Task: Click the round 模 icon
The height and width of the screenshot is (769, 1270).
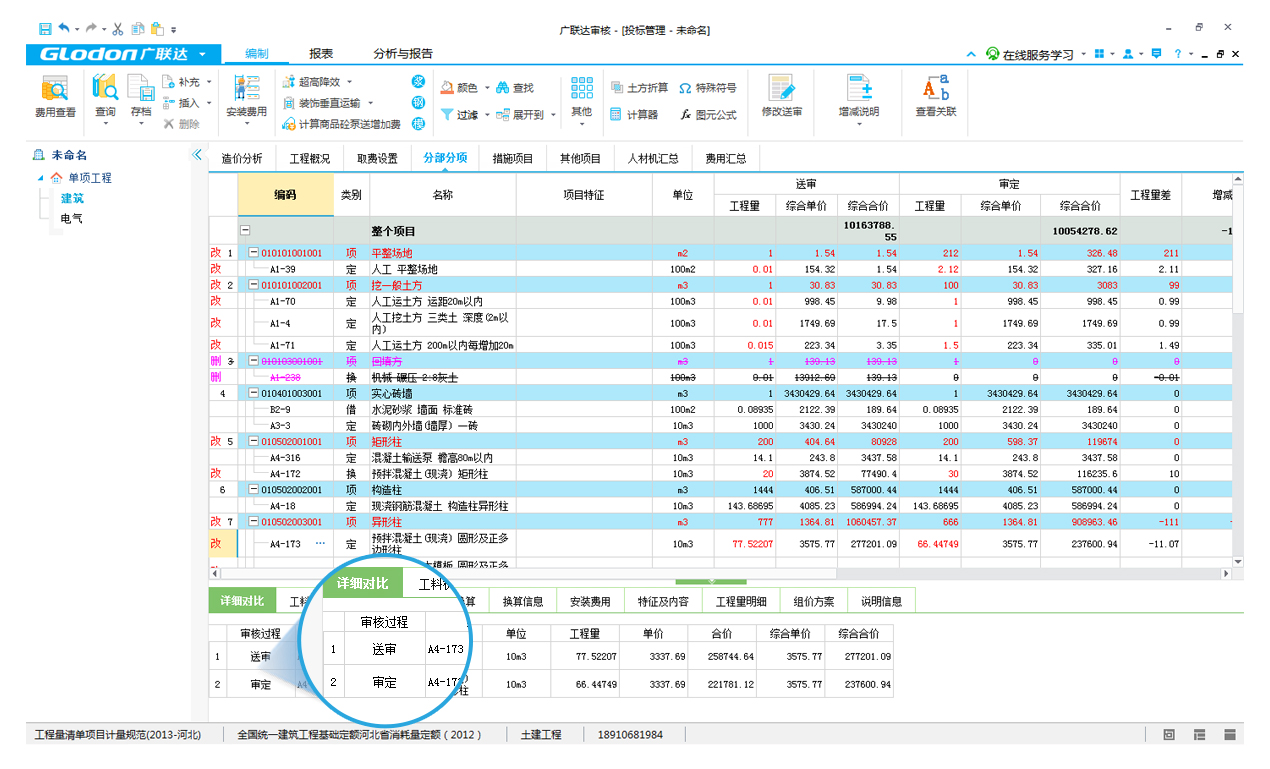Action: 419,124
